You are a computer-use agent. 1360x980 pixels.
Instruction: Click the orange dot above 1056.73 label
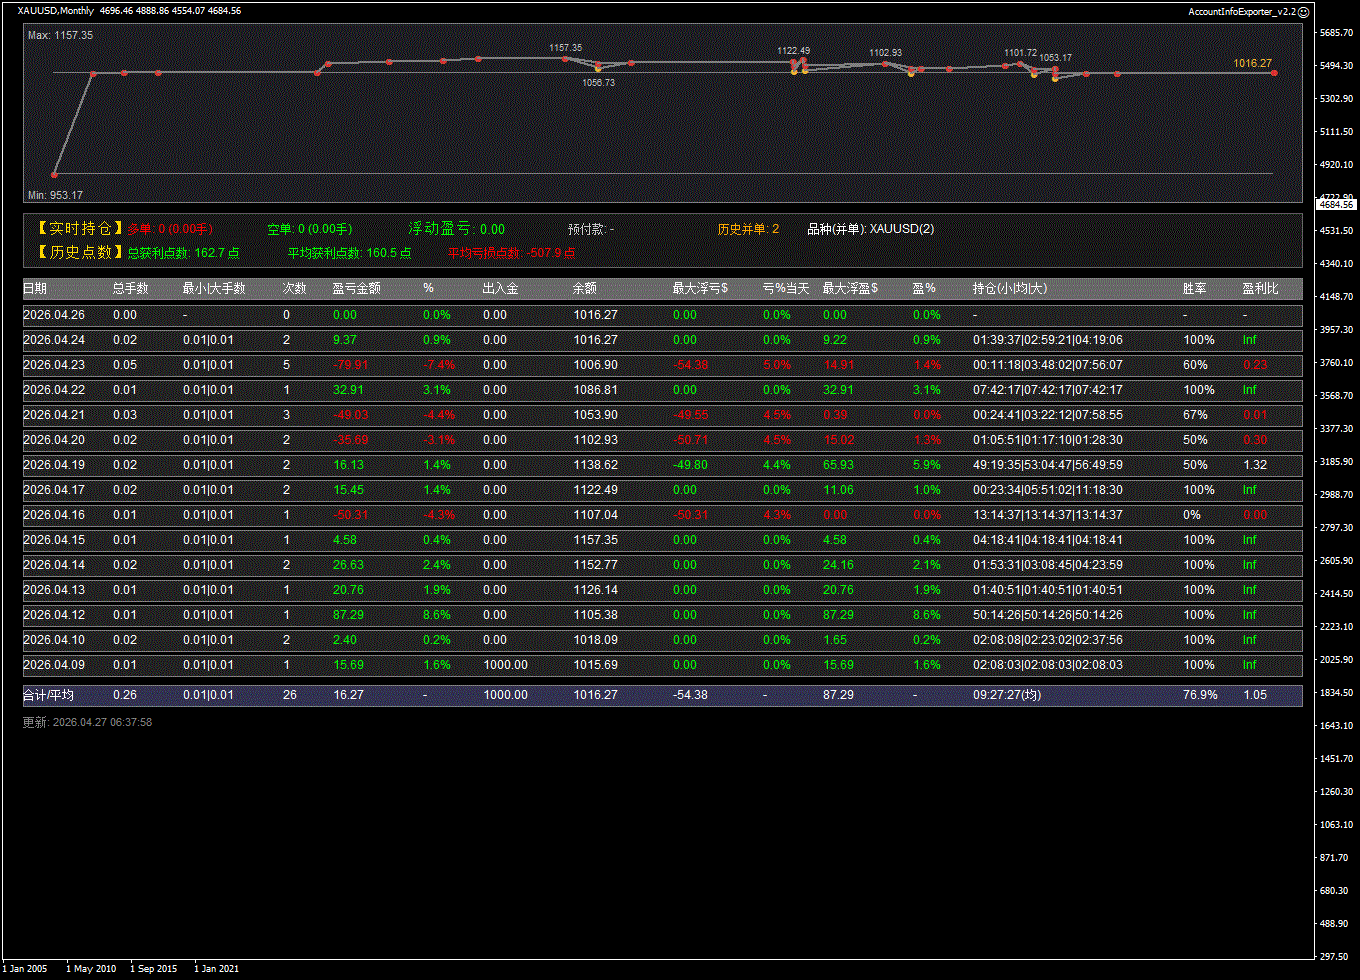coord(598,68)
